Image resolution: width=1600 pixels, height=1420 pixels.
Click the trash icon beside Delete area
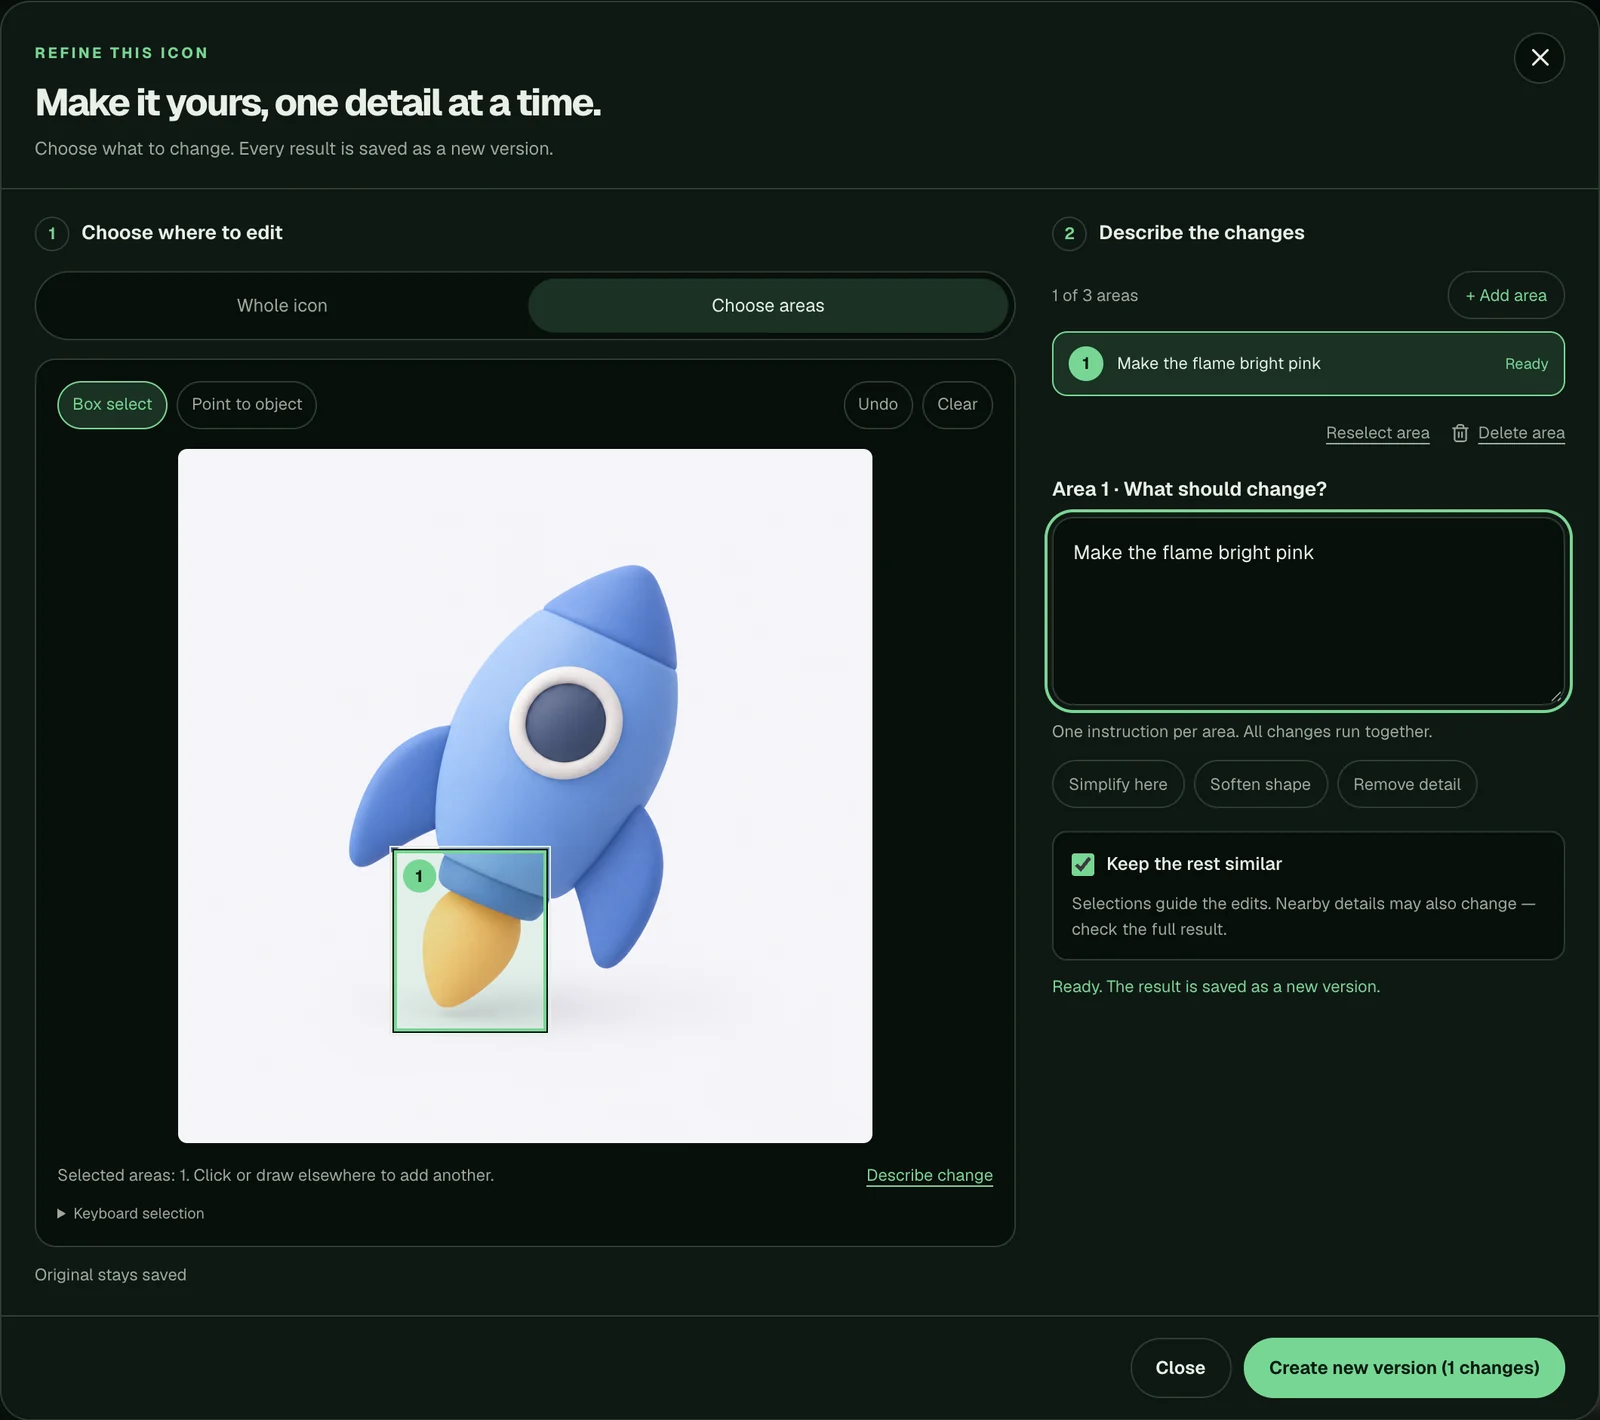tap(1460, 433)
